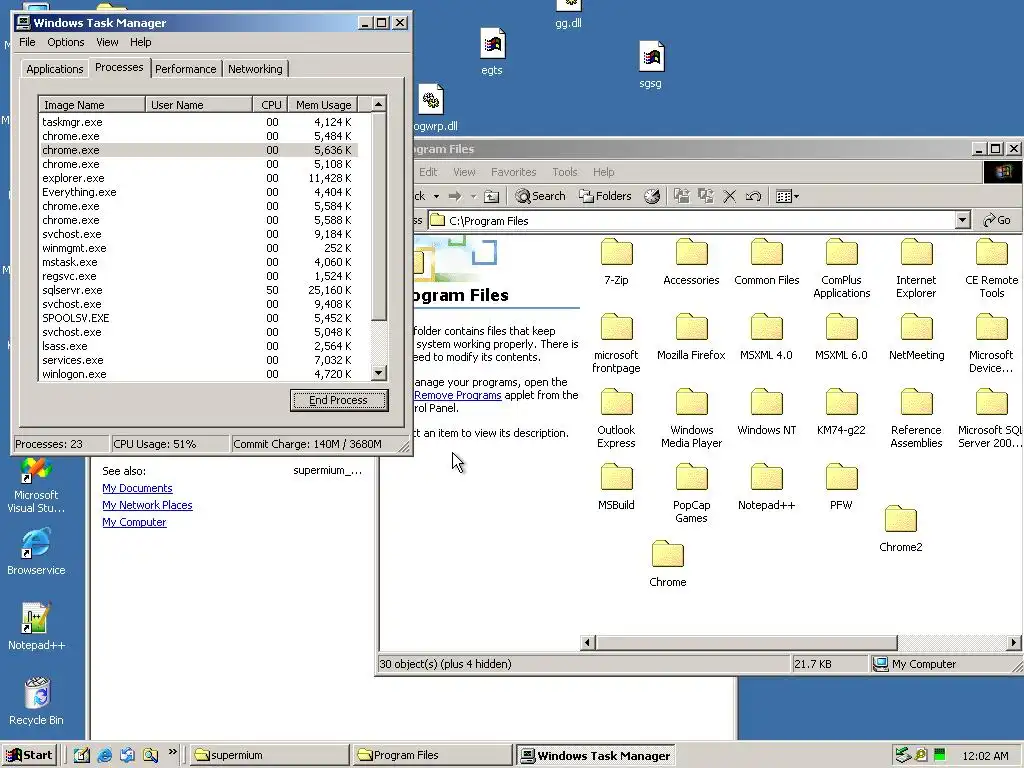The image size is (1024, 768).
Task: Sort processes by CPU column
Action: tap(270, 104)
